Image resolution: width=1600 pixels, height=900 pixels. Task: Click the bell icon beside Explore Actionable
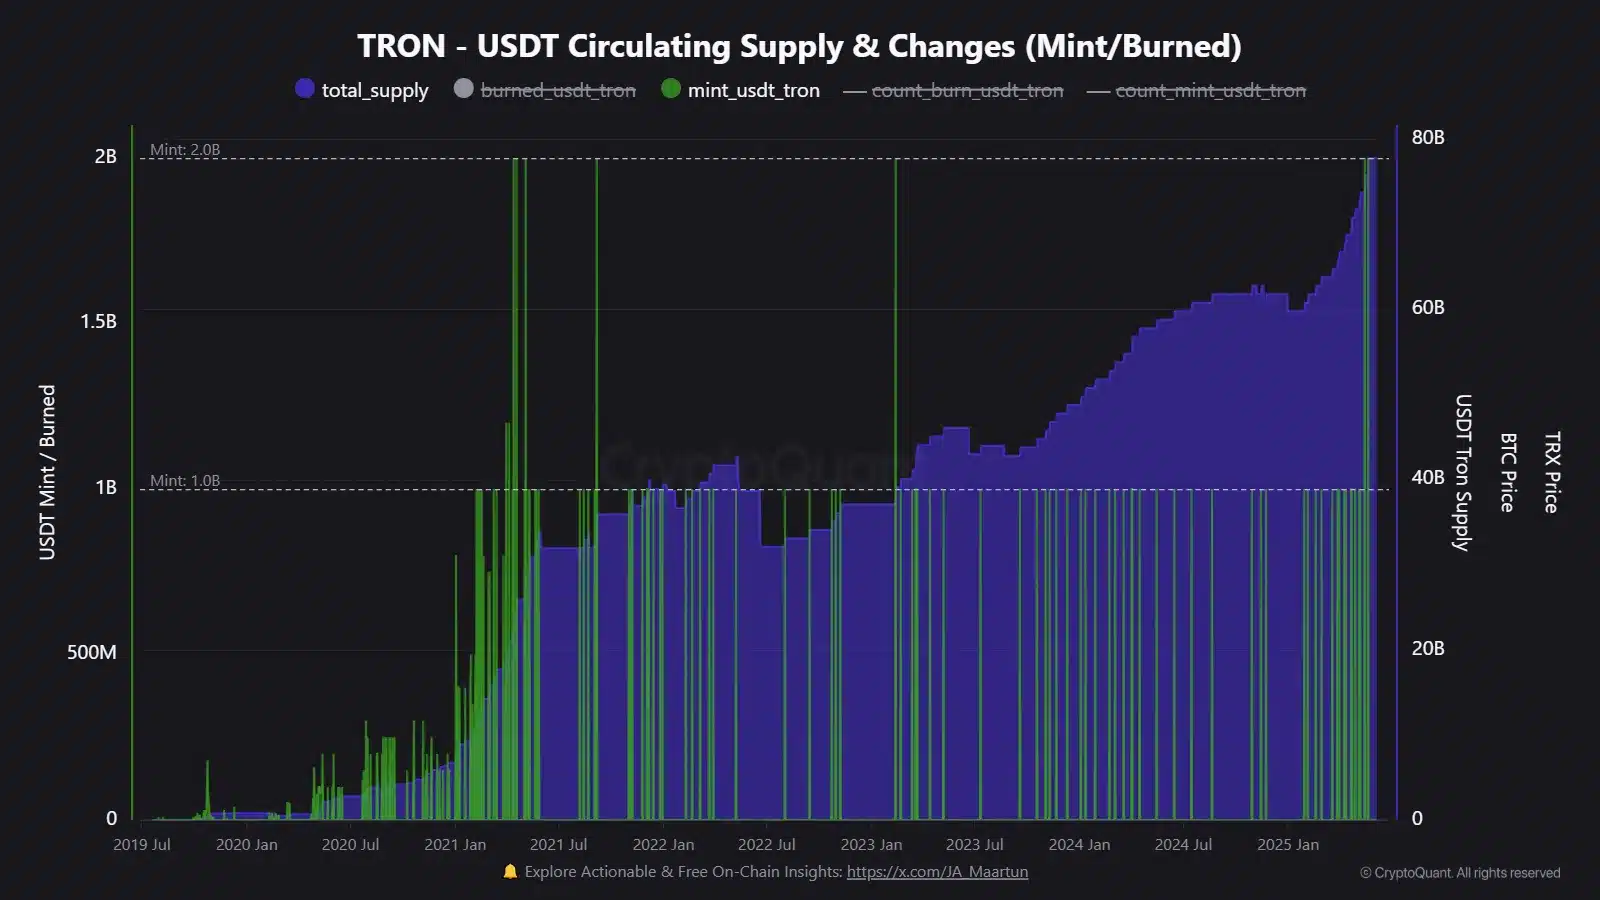pyautogui.click(x=510, y=872)
